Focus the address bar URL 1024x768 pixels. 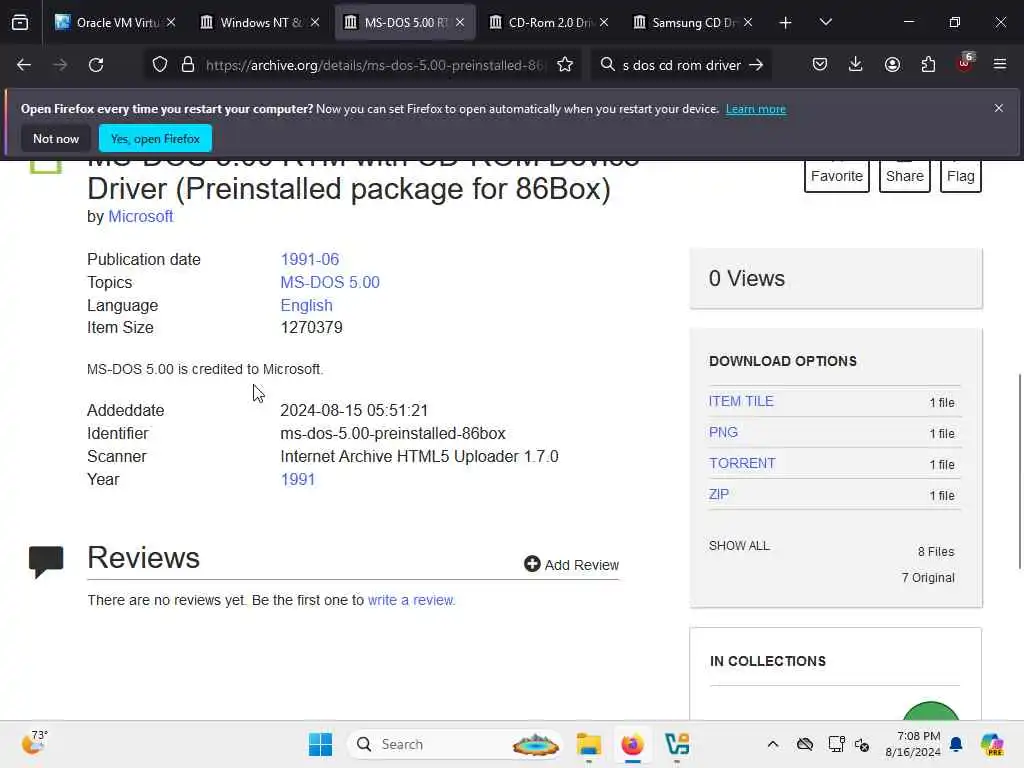point(375,65)
